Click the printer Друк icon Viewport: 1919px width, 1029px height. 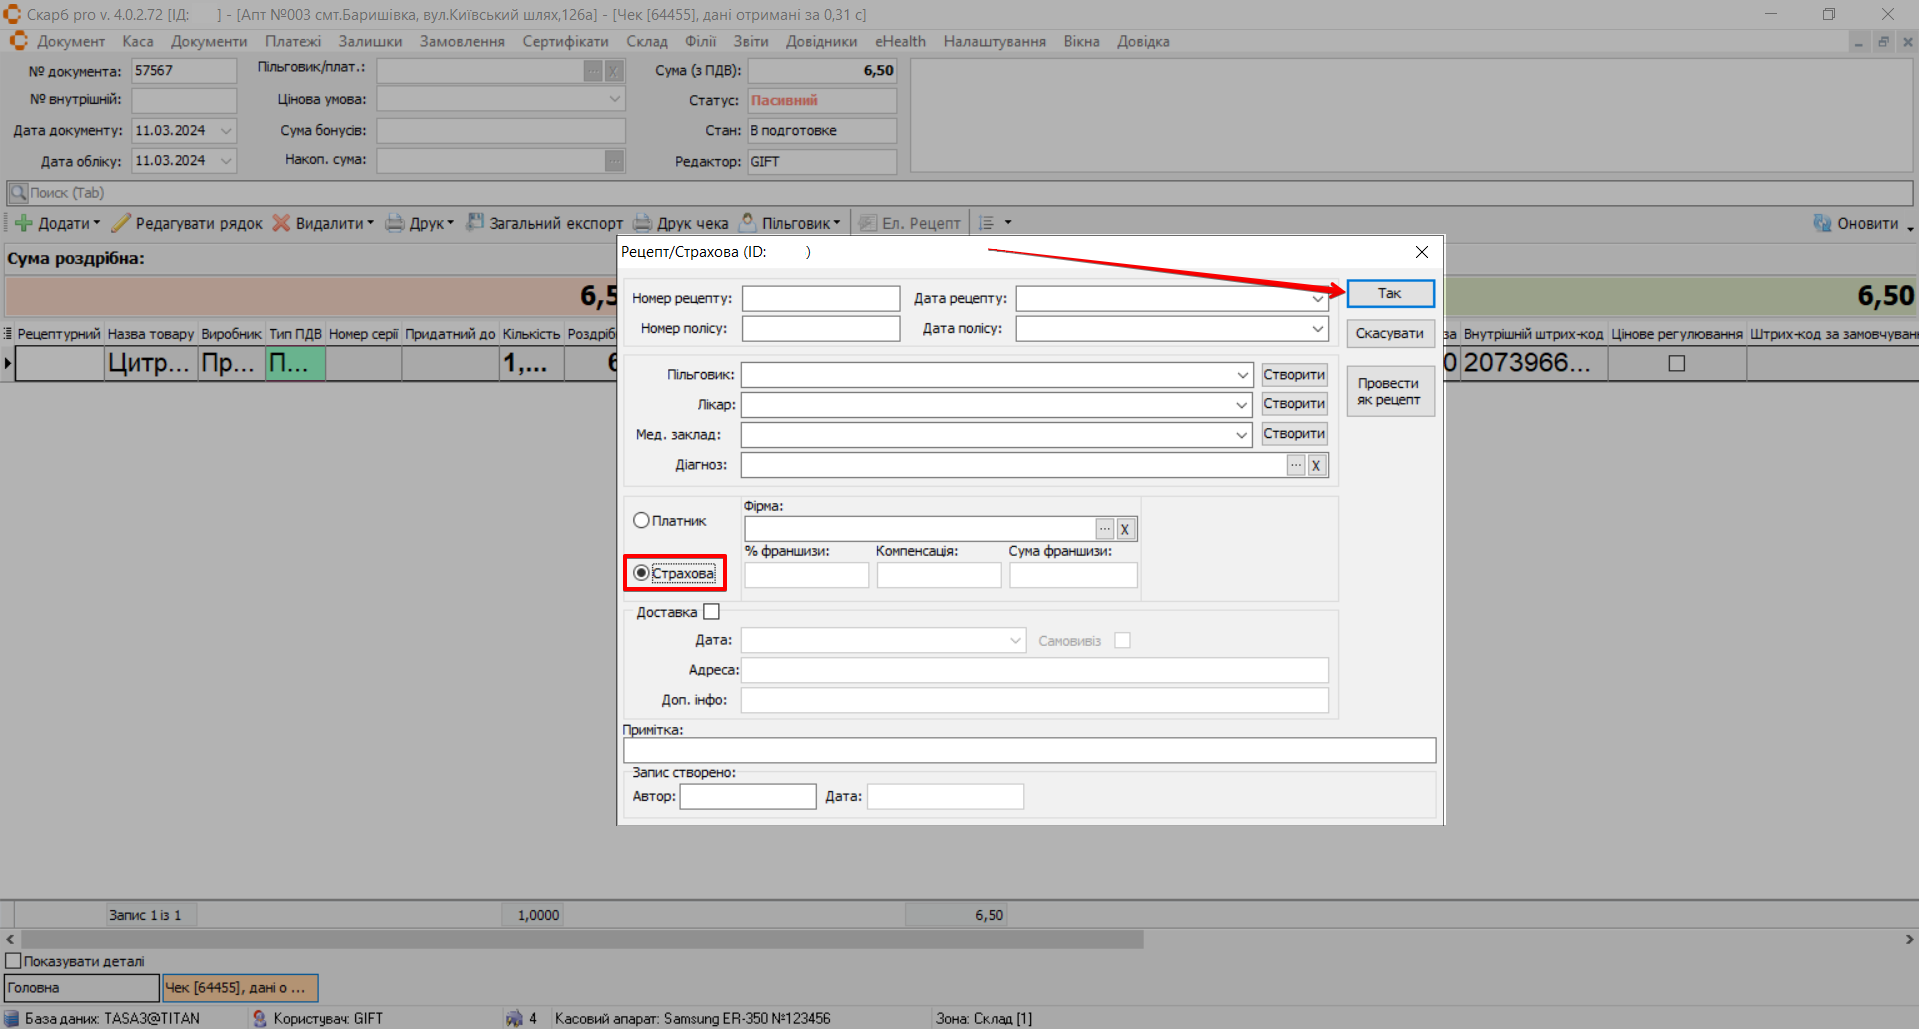(395, 223)
